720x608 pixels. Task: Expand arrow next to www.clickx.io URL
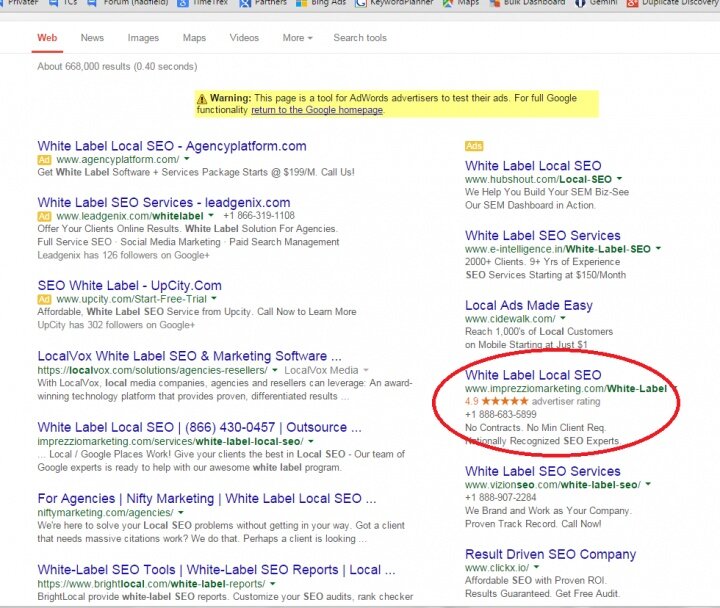coord(537,567)
